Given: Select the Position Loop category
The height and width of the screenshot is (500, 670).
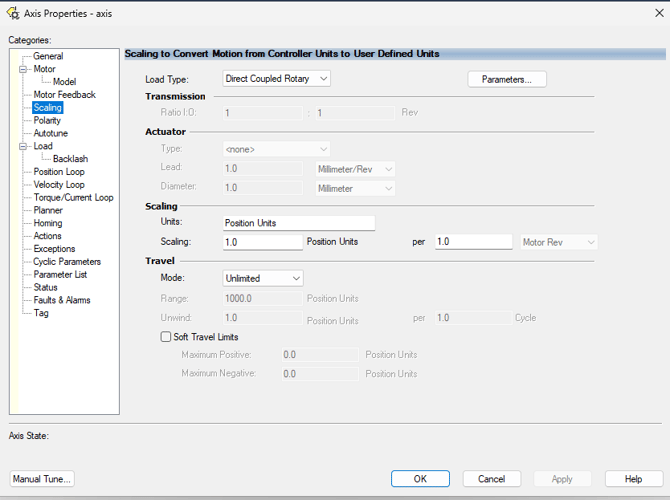Looking at the screenshot, I should pyautogui.click(x=59, y=172).
